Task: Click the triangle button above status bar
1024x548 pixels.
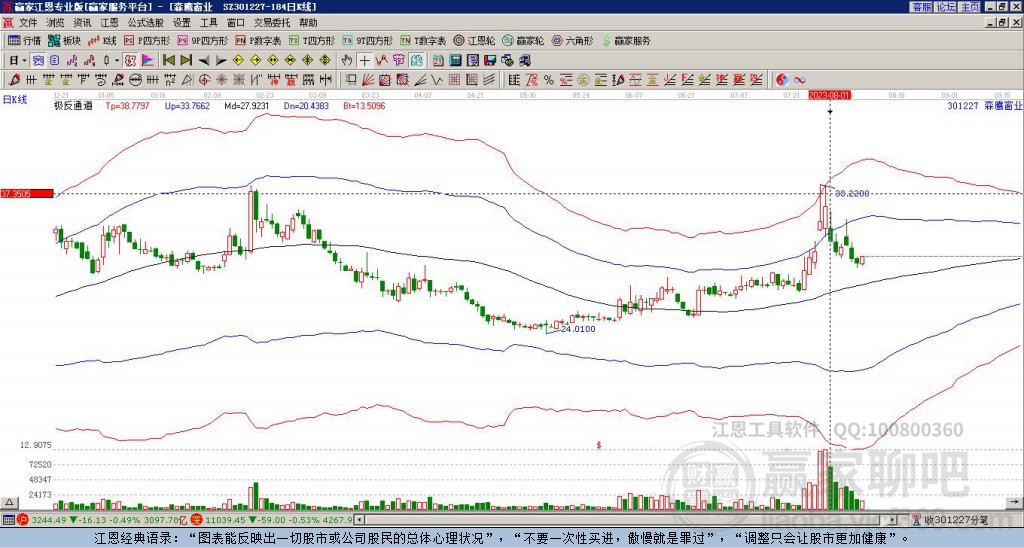Action: (9, 502)
